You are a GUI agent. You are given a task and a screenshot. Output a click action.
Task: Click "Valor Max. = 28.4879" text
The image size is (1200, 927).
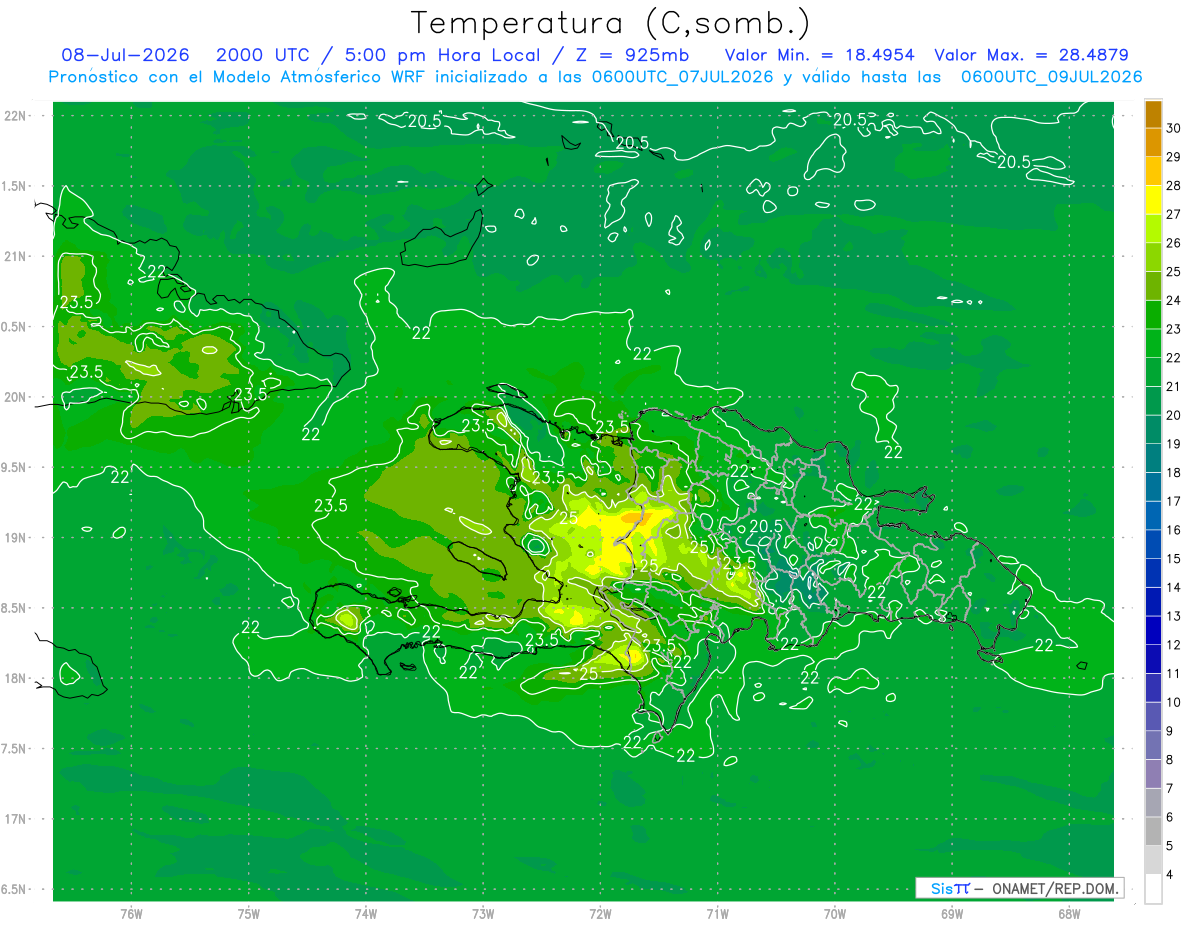[x=1031, y=56]
